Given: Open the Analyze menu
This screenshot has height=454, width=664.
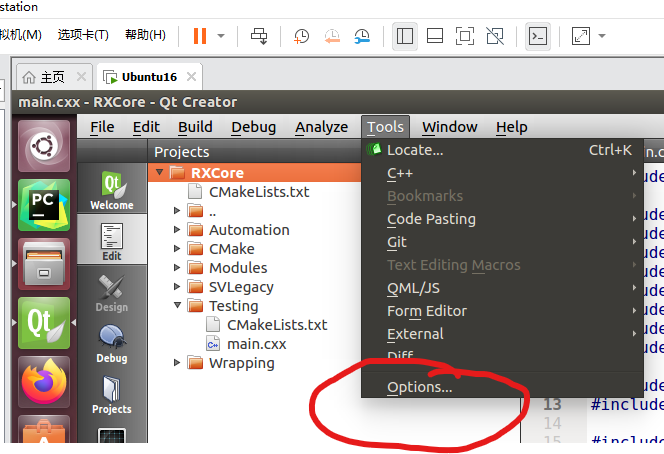Looking at the screenshot, I should (321, 127).
